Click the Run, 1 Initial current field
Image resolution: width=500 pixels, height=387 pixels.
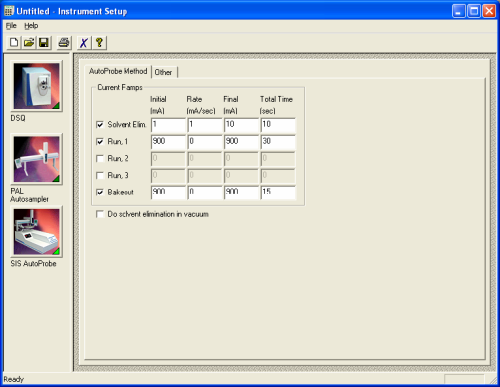pos(168,142)
